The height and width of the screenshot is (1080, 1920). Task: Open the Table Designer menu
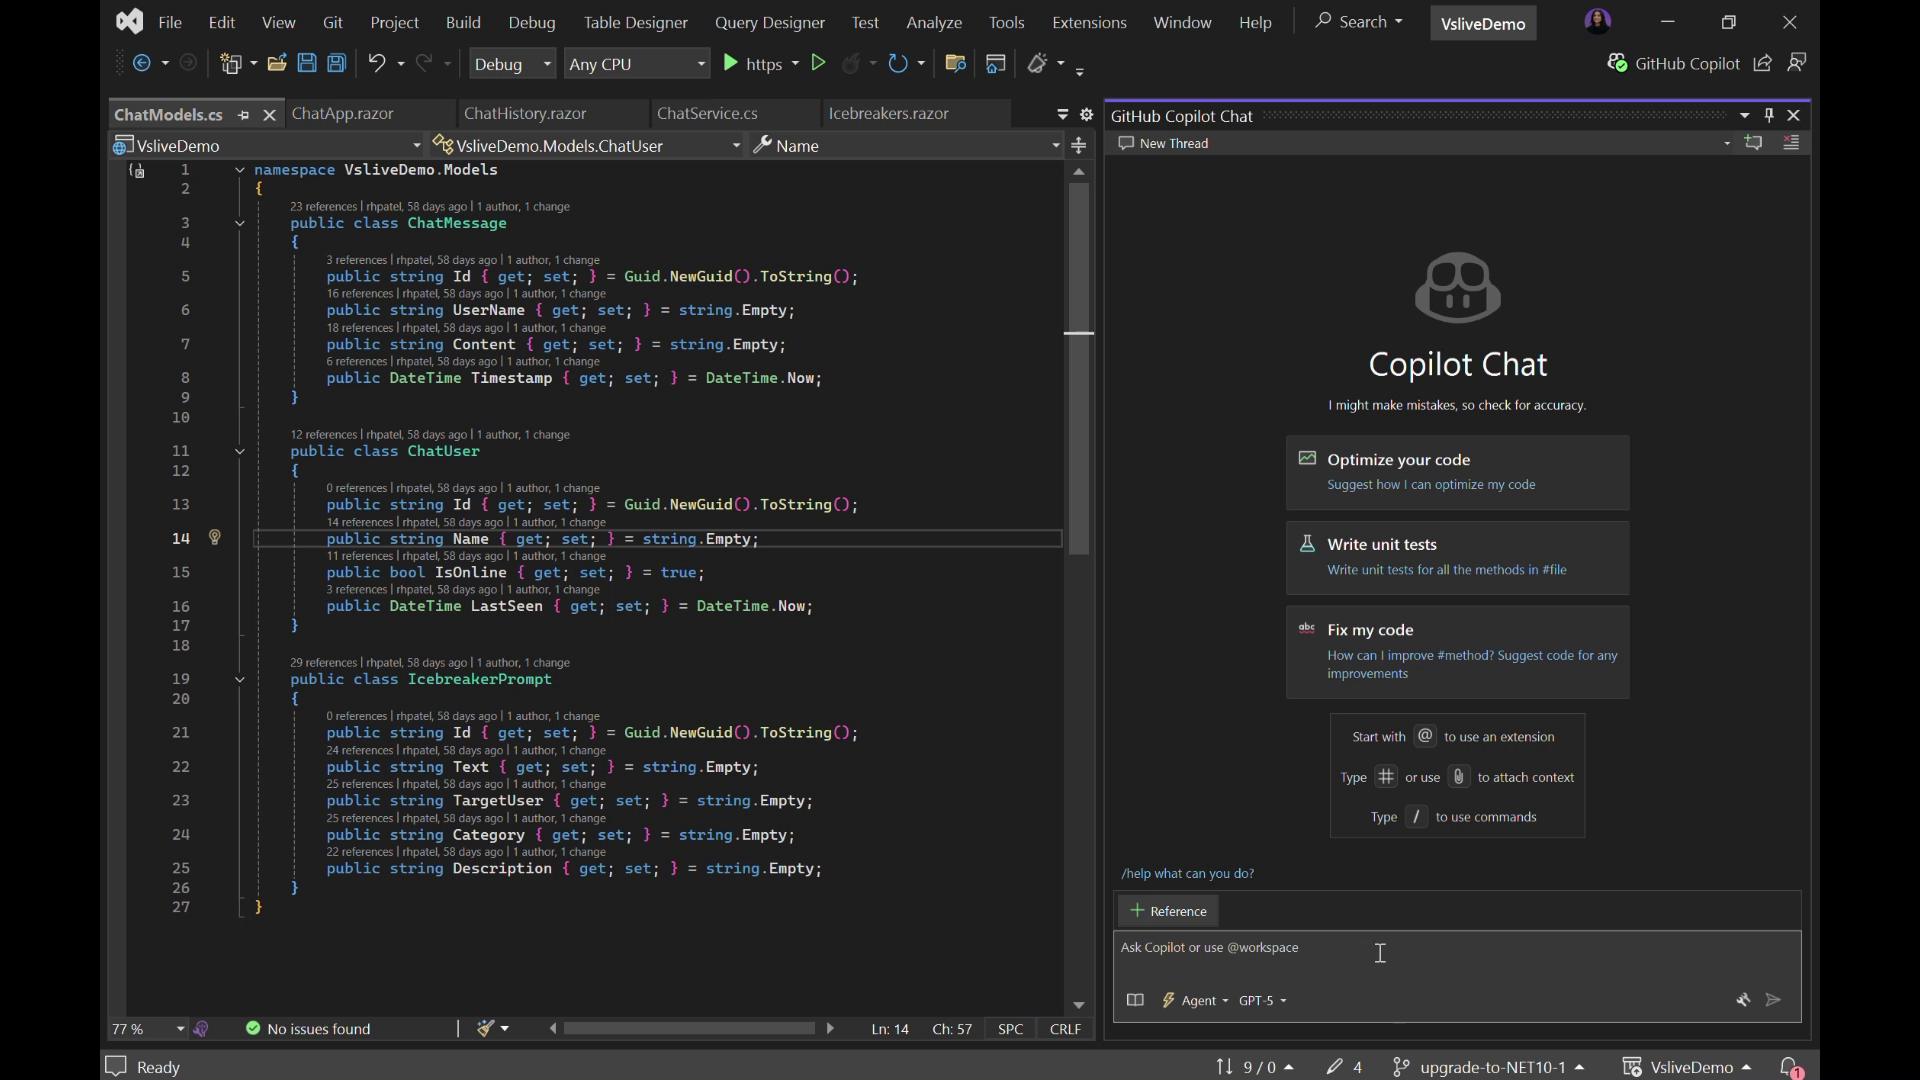point(636,22)
